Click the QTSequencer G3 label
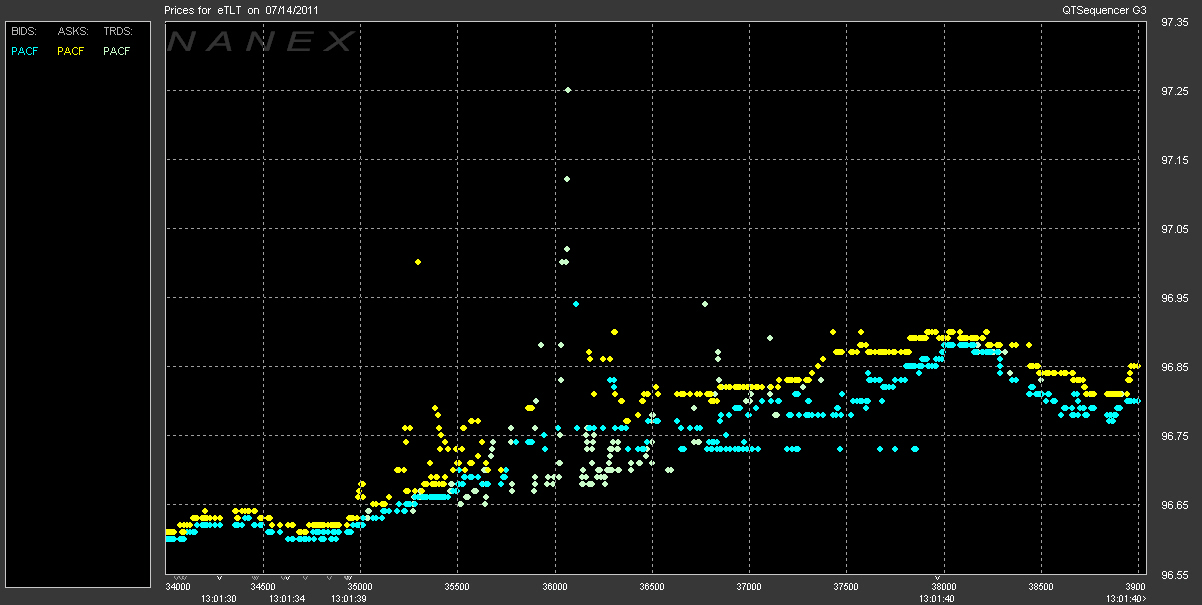 point(1106,10)
